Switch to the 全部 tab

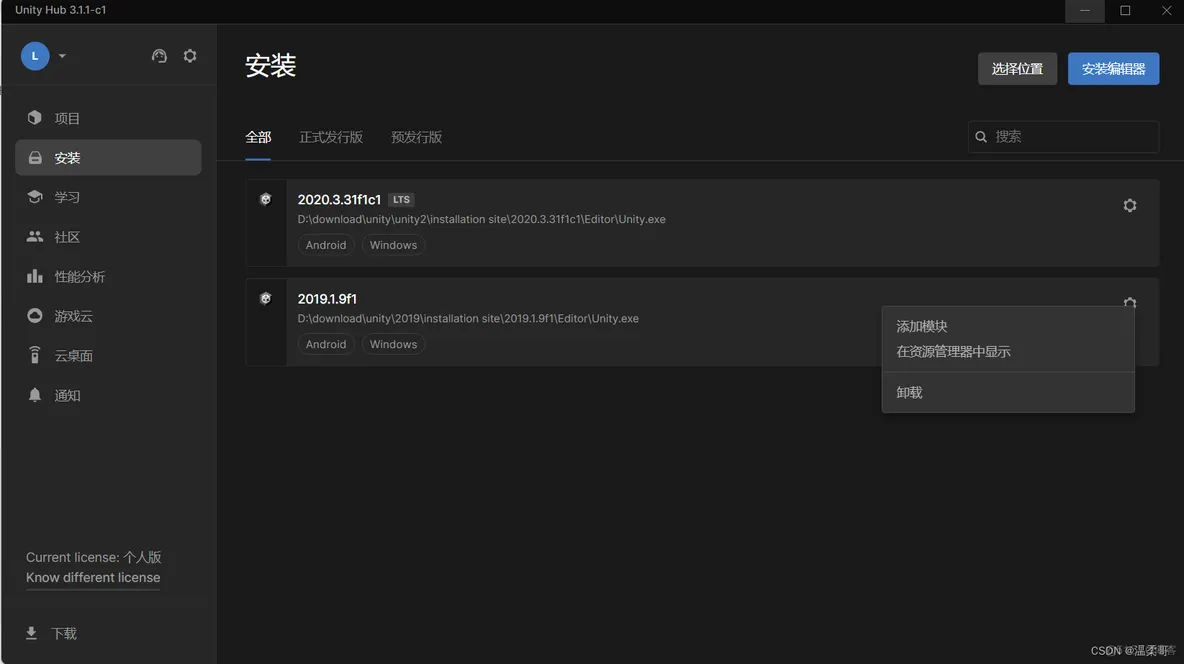click(x=257, y=137)
